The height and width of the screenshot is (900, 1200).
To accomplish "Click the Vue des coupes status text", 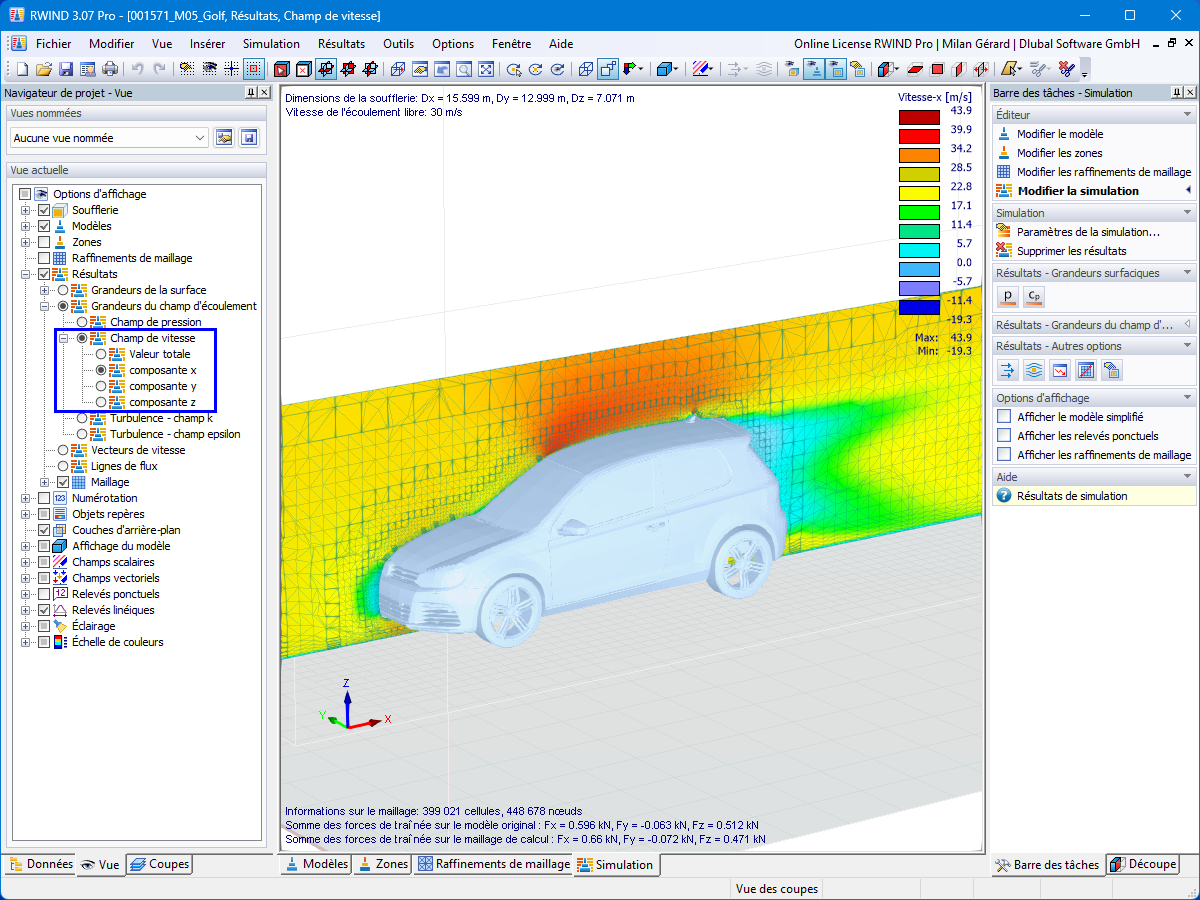I will (777, 889).
